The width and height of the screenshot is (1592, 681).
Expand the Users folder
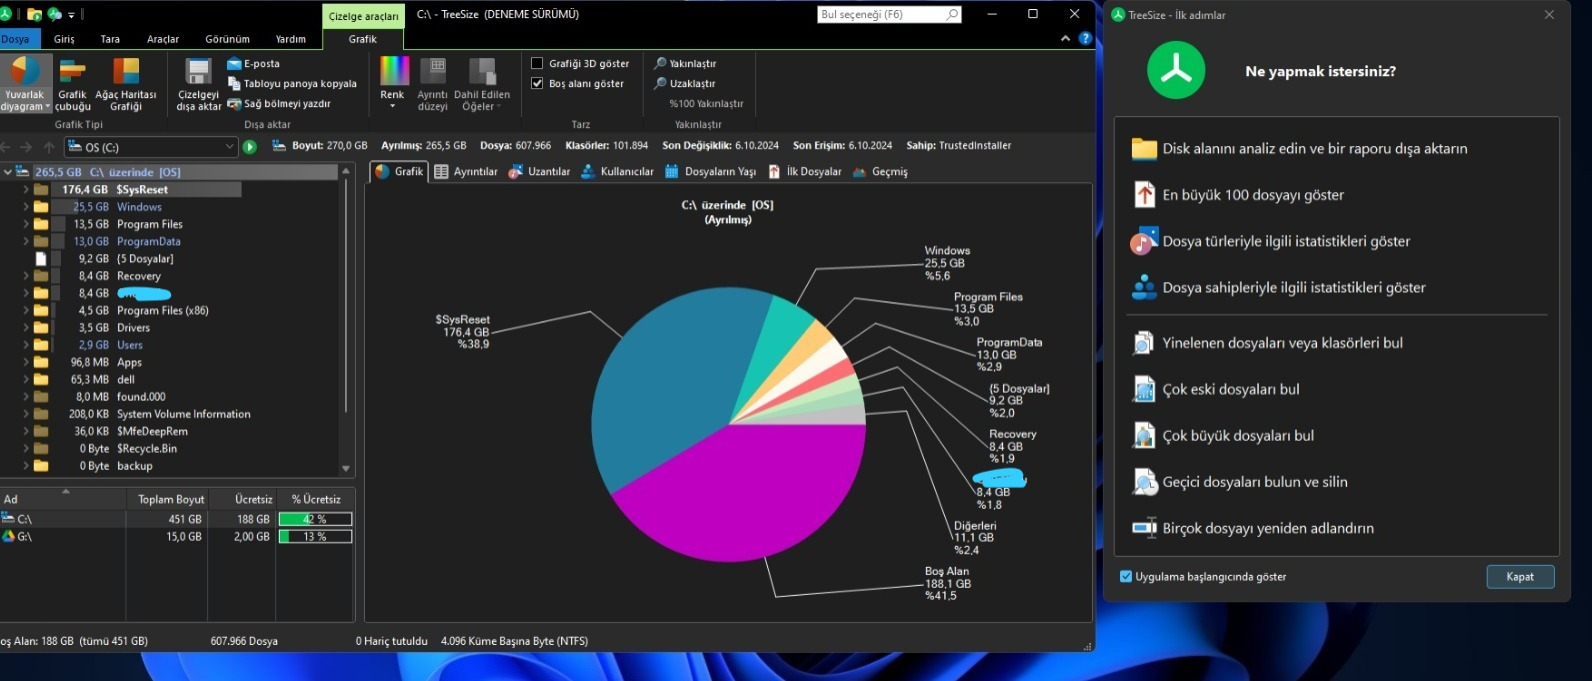tap(25, 345)
